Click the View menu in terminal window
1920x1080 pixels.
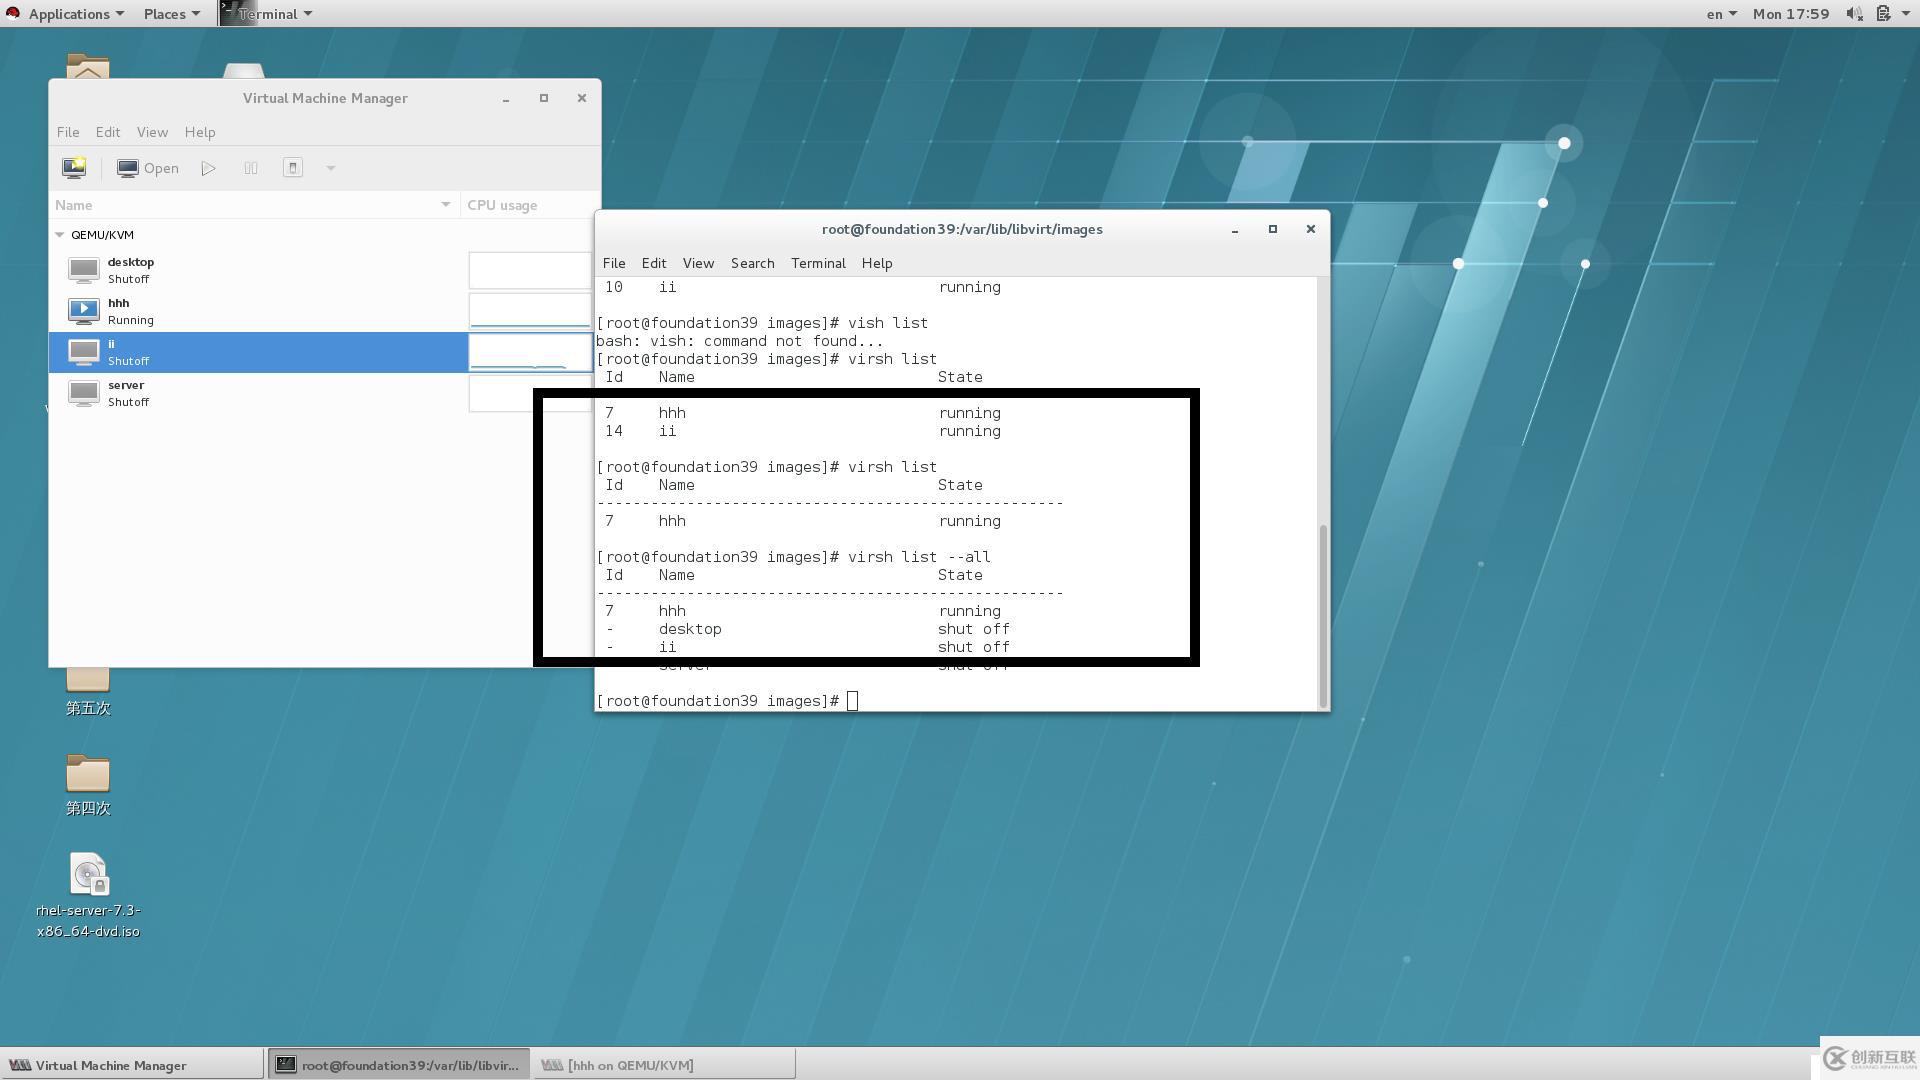coord(696,262)
